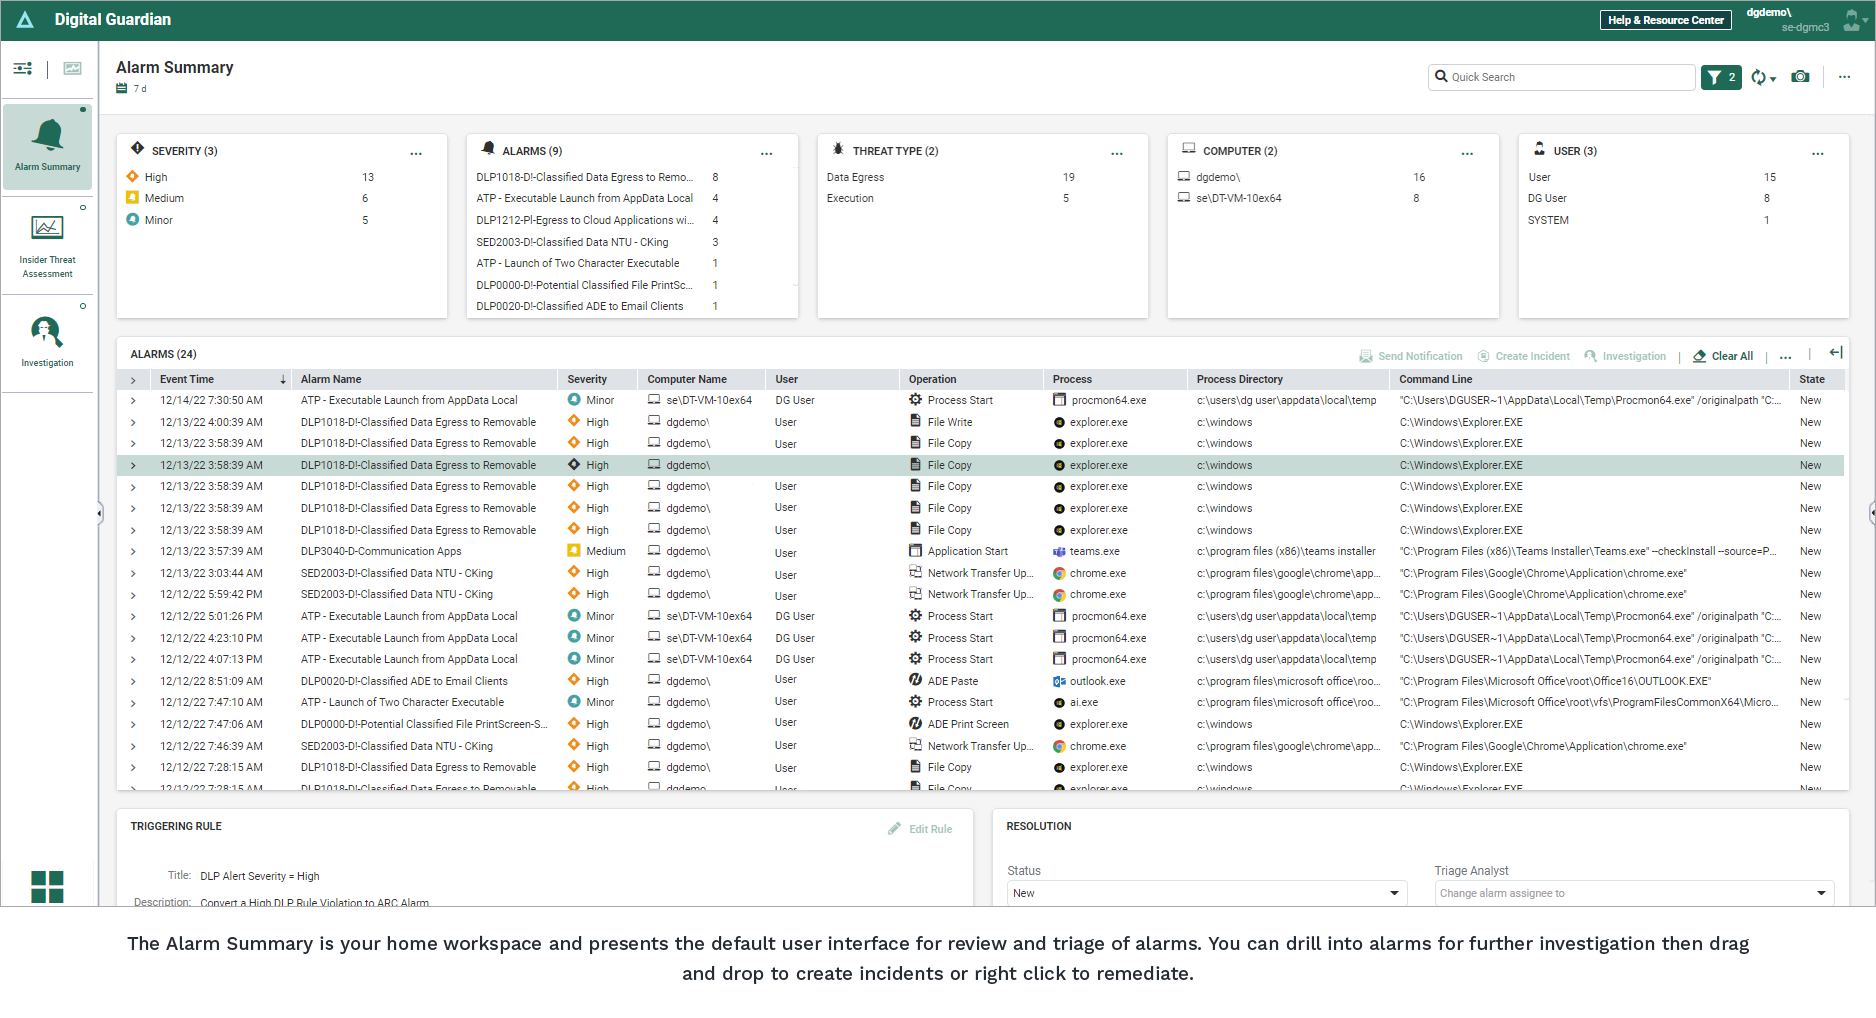
Task: Open the Triage Analyst assignee dropdown
Action: (1634, 893)
